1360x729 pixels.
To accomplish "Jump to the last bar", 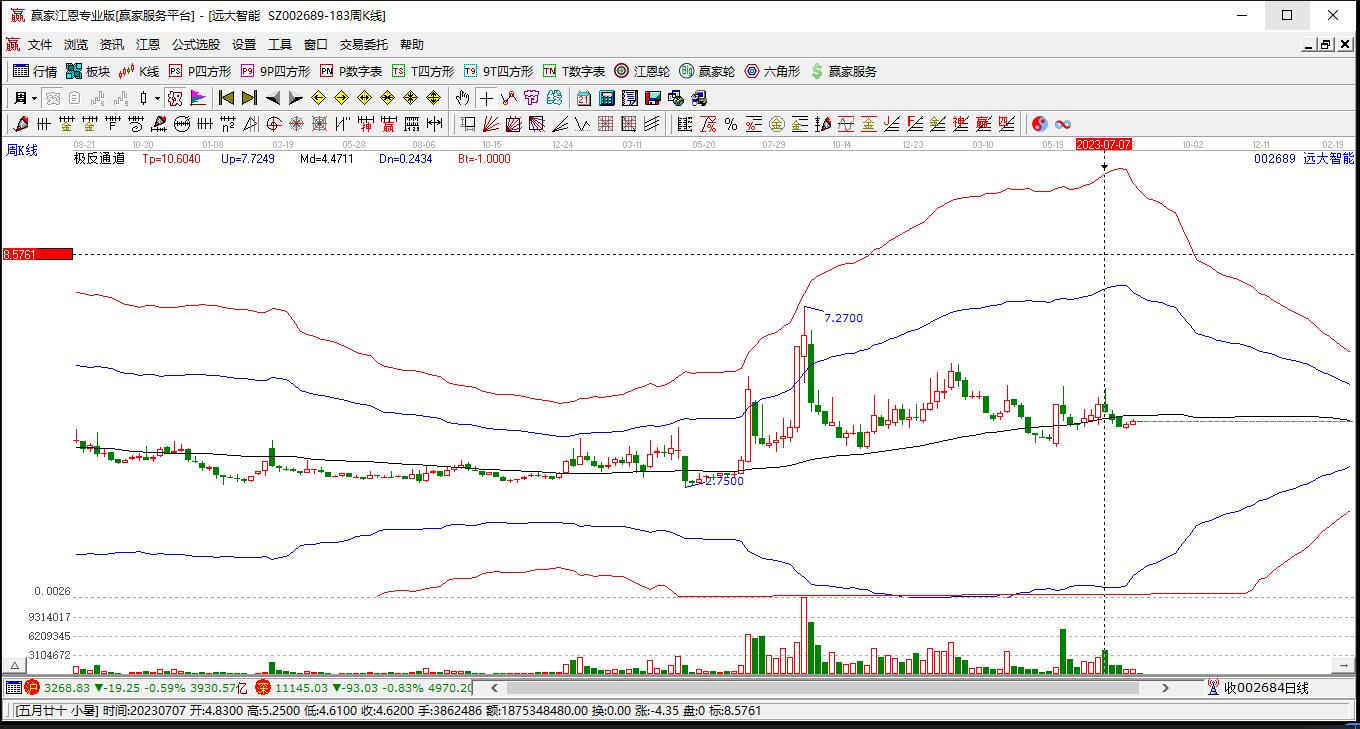I will pyautogui.click(x=249, y=98).
